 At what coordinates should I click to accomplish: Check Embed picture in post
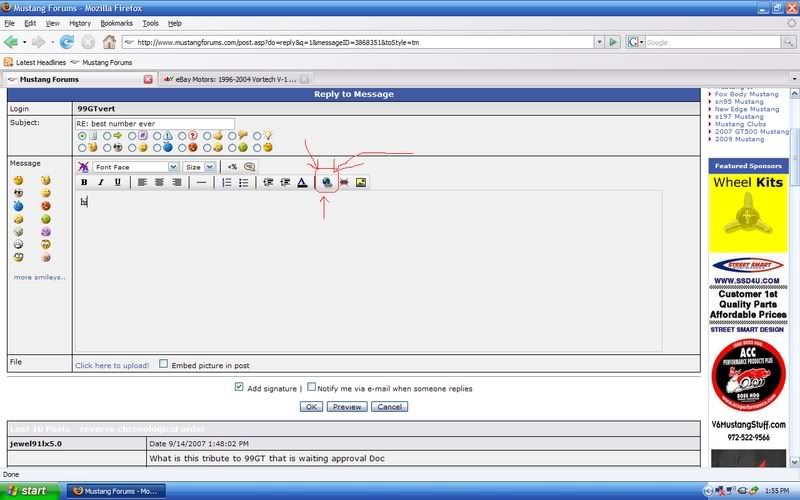pyautogui.click(x=163, y=364)
